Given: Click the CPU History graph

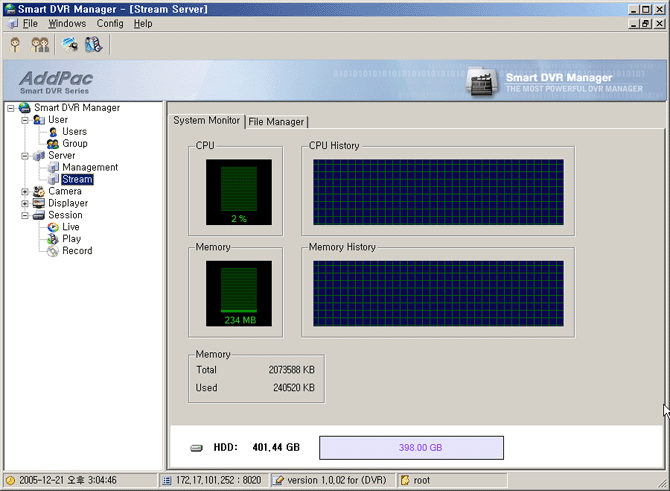Looking at the screenshot, I should click(438, 192).
